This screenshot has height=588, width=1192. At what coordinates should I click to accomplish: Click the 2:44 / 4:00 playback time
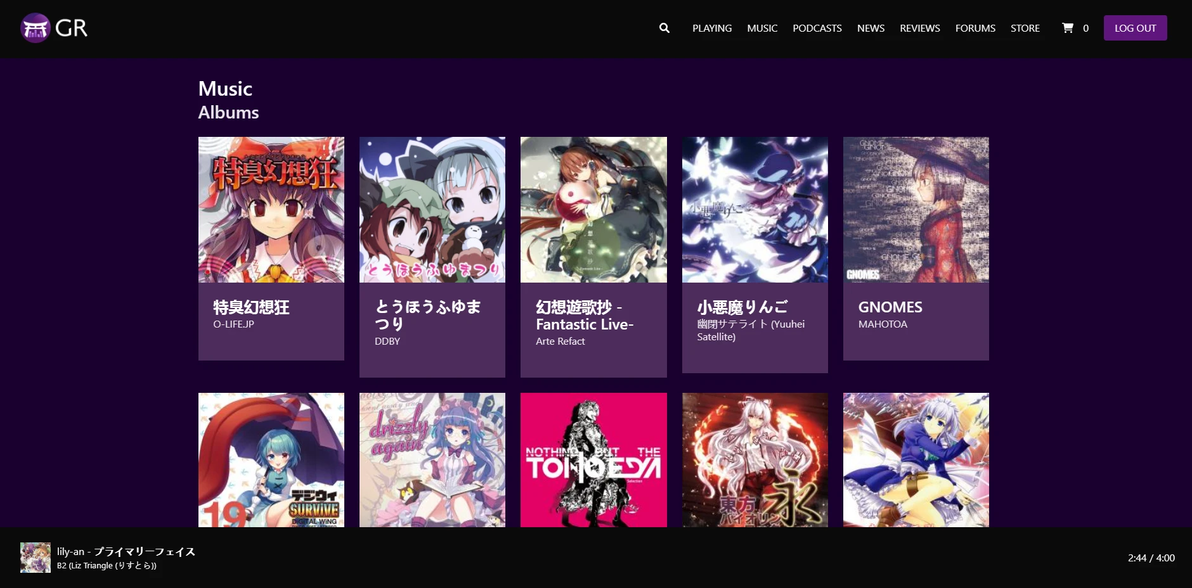coord(1151,558)
